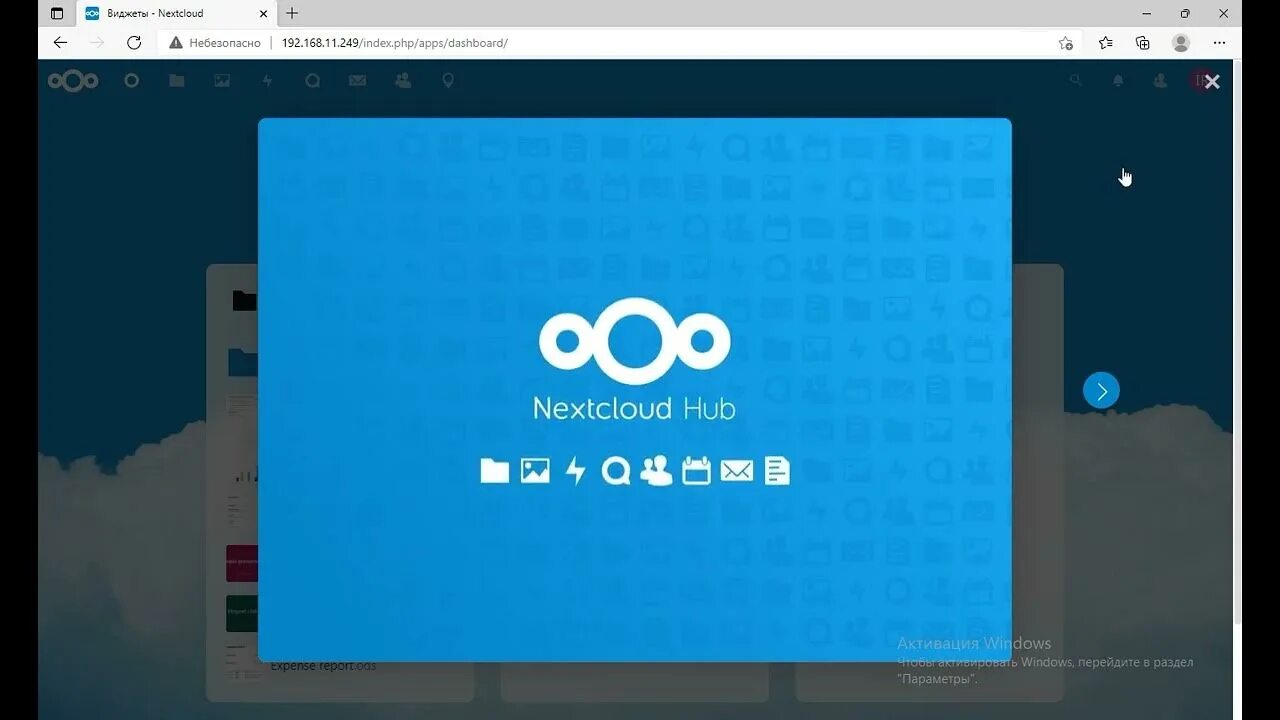
Task: Open the browser Collections icon
Action: coord(1143,43)
